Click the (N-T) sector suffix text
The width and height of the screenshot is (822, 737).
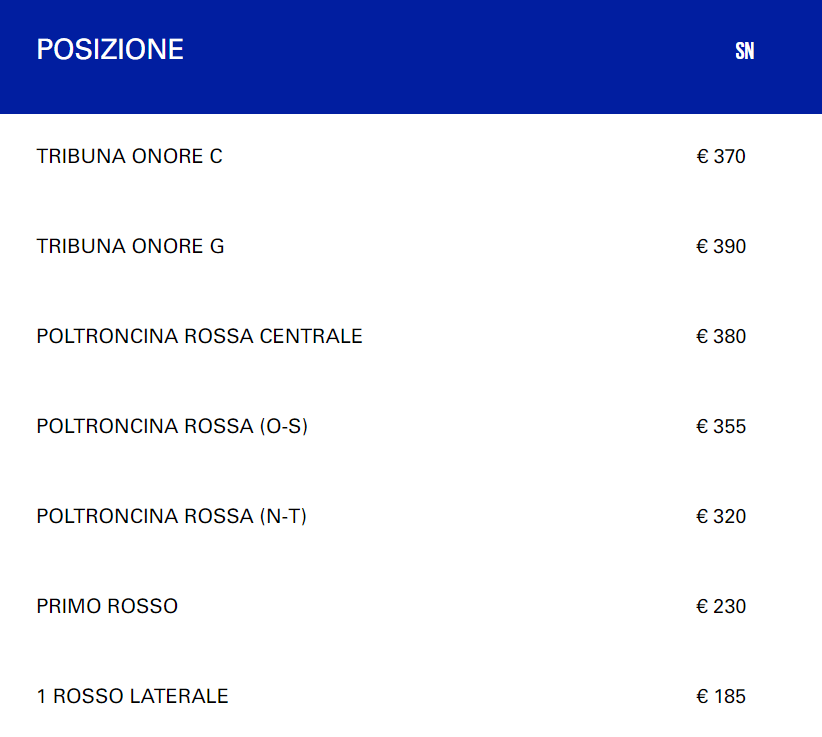click(x=283, y=517)
